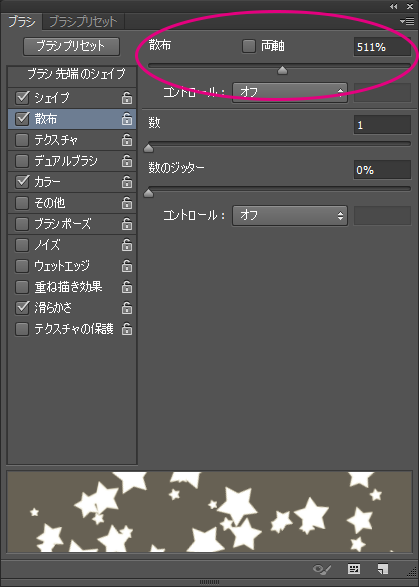Image resolution: width=419 pixels, height=587 pixels.
Task: Click the 数のジッター slider handle
Action: click(x=149, y=193)
